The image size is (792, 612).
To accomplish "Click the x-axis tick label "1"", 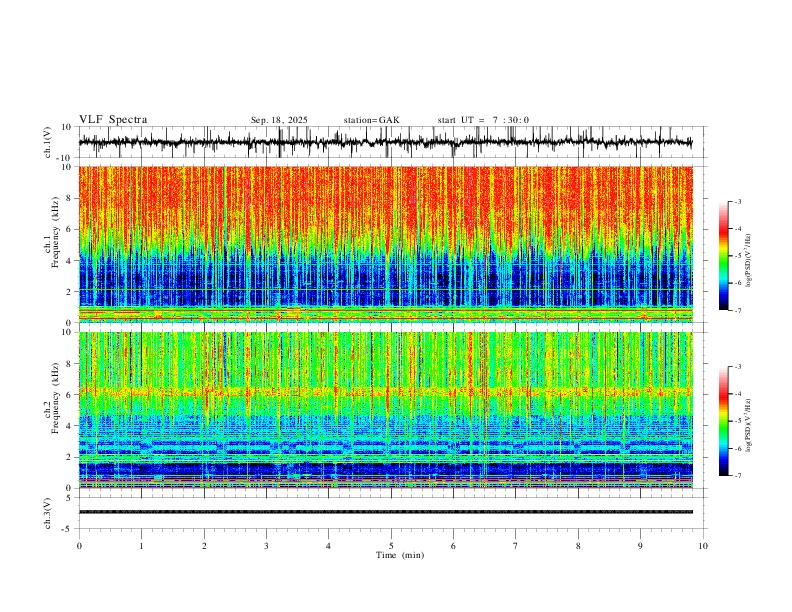I will pos(141,546).
